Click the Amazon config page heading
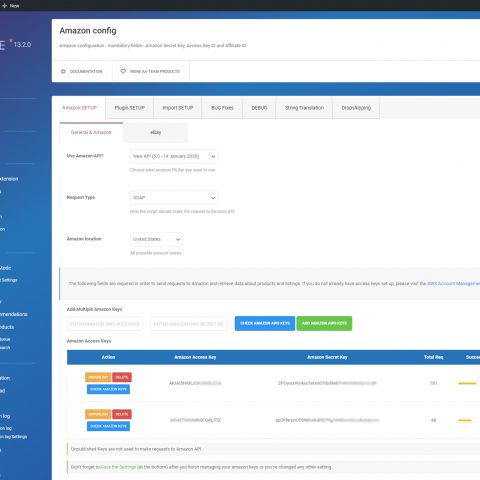480x480 pixels. point(88,31)
